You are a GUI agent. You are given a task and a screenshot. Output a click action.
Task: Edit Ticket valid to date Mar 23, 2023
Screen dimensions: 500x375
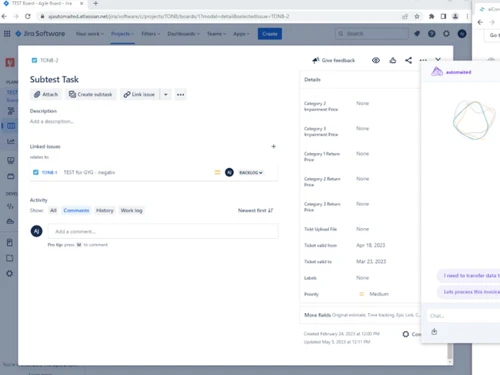pos(371,261)
